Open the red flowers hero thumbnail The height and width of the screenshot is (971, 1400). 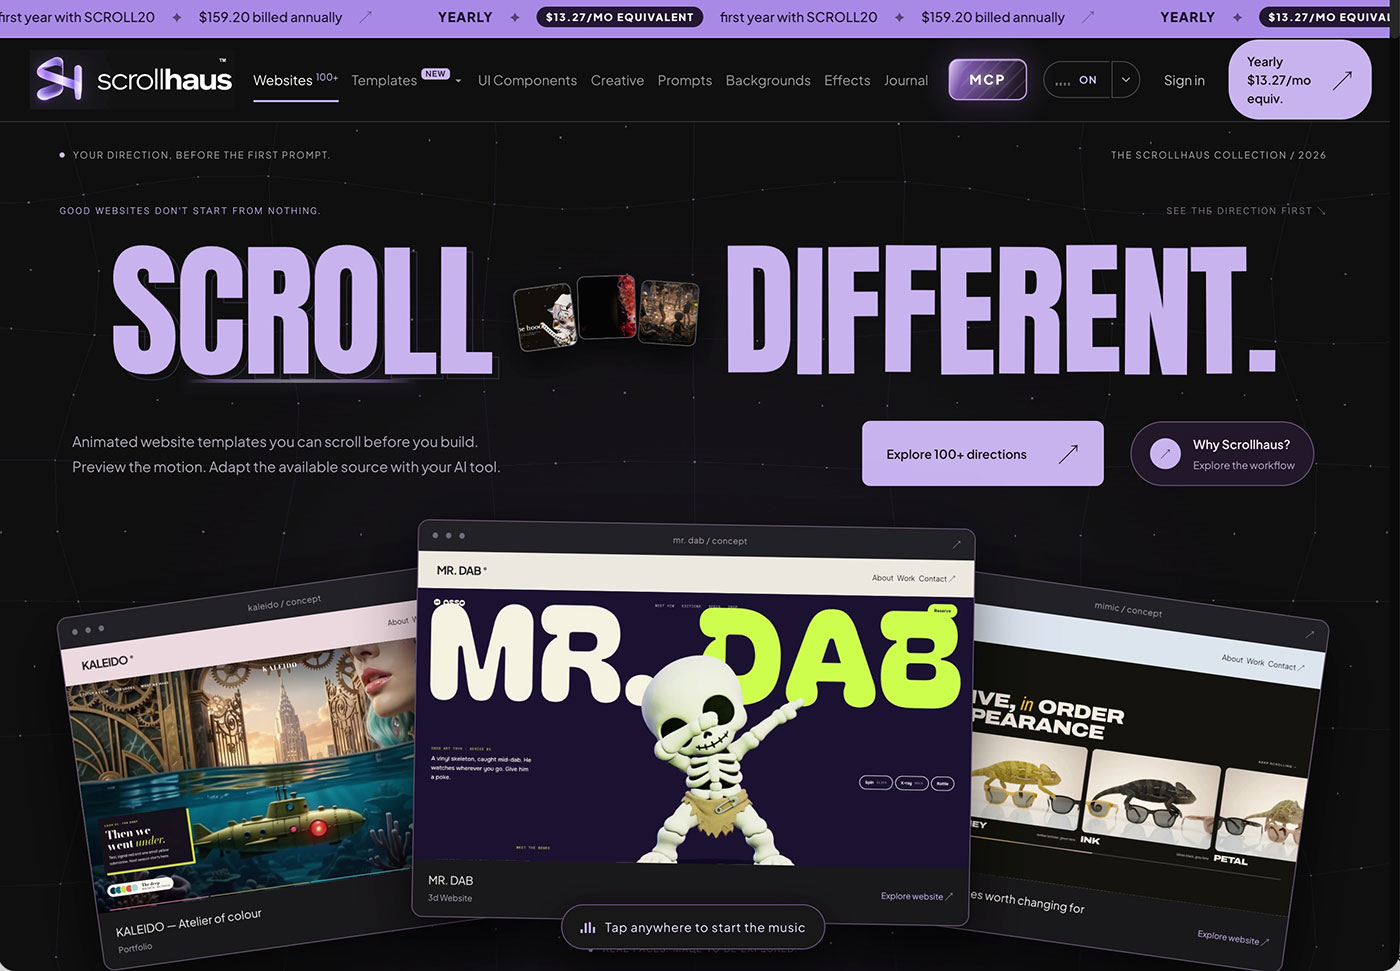pos(607,307)
